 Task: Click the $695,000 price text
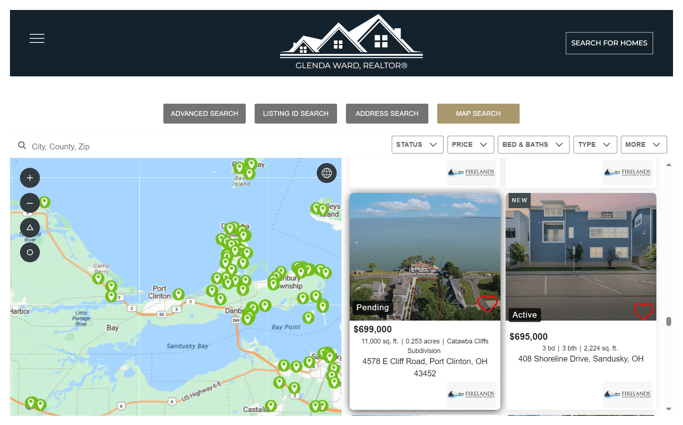(528, 337)
